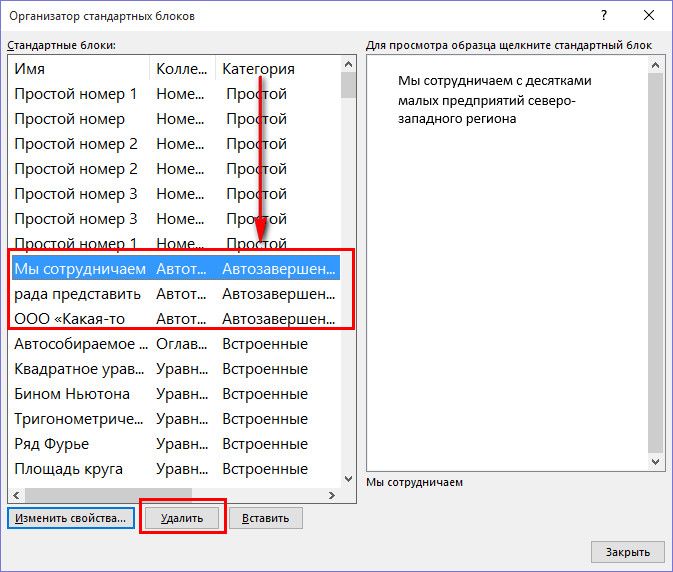
Task: Choose 'Площадь круга' in the list
Action: (x=68, y=469)
